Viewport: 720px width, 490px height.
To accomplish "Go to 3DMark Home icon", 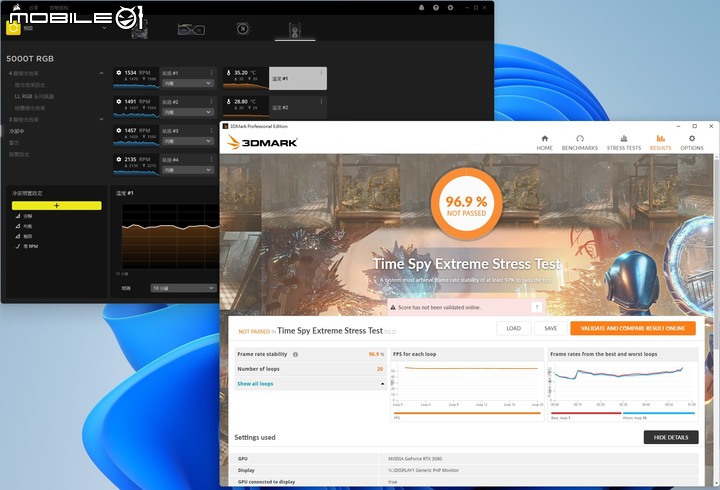I will tap(545, 138).
